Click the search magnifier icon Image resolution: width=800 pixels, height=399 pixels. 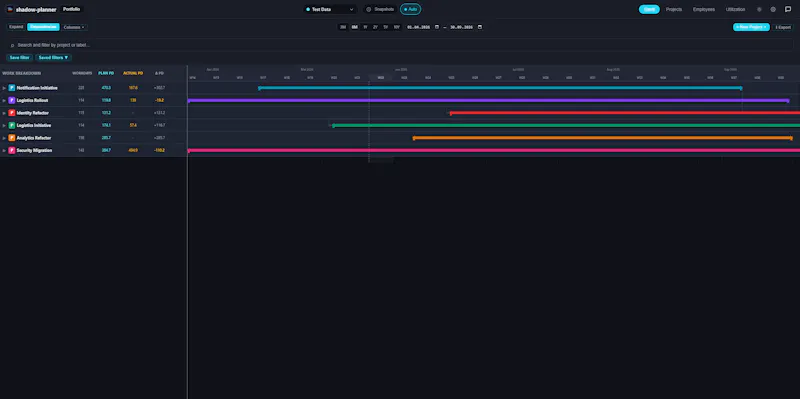pyautogui.click(x=12, y=45)
